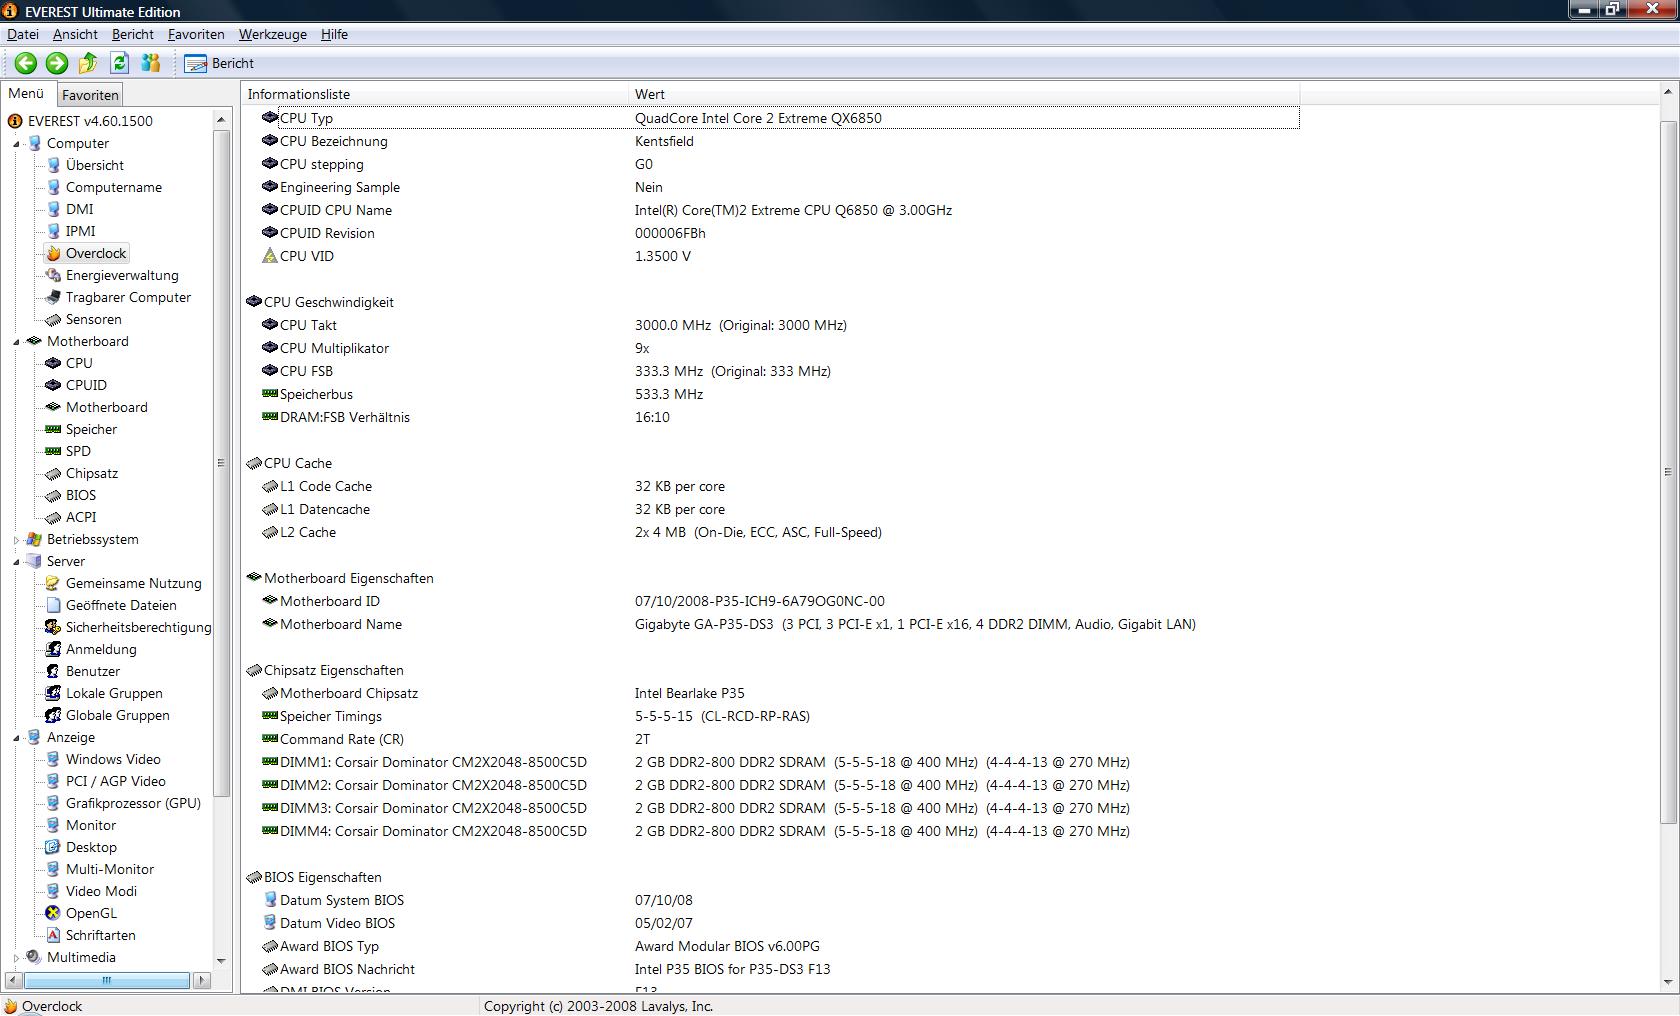Click the Users toolbar icon beside Refresh
This screenshot has height=1016, width=1680.
[150, 63]
